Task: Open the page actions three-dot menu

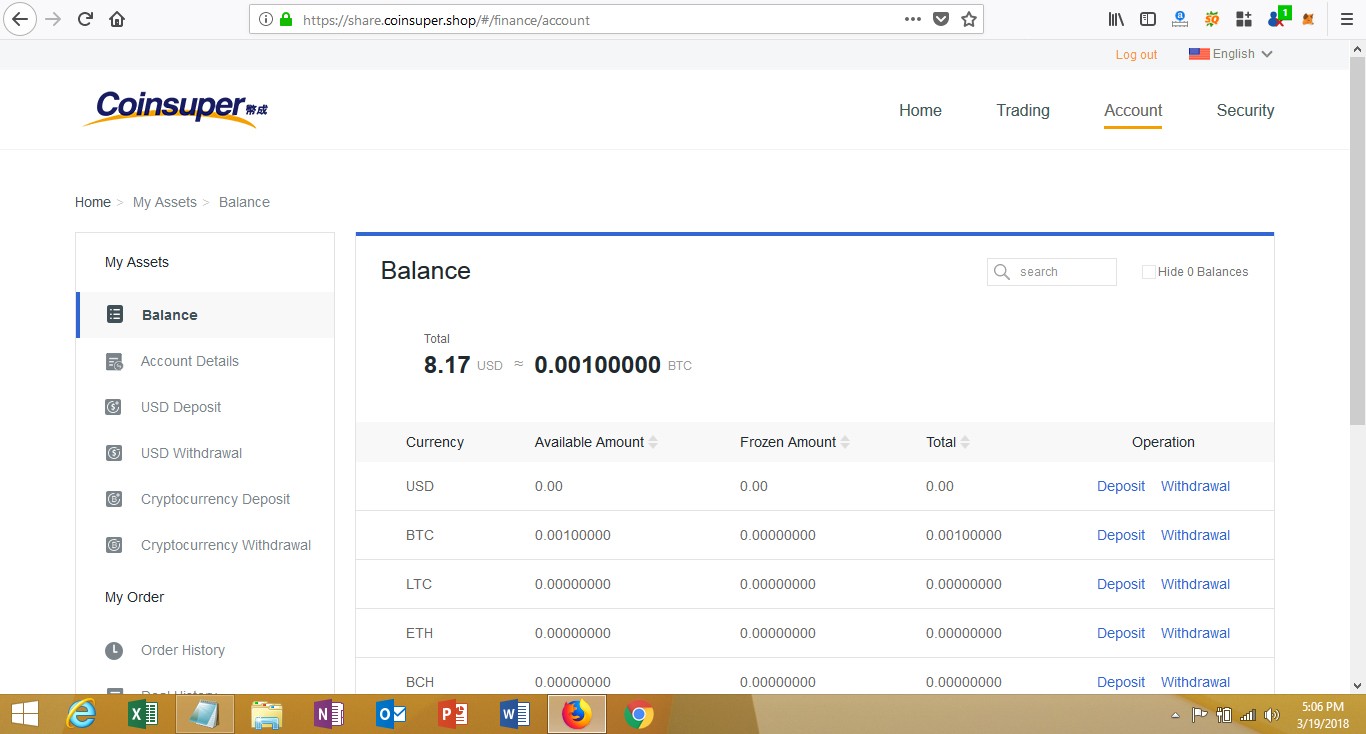Action: 912,19
